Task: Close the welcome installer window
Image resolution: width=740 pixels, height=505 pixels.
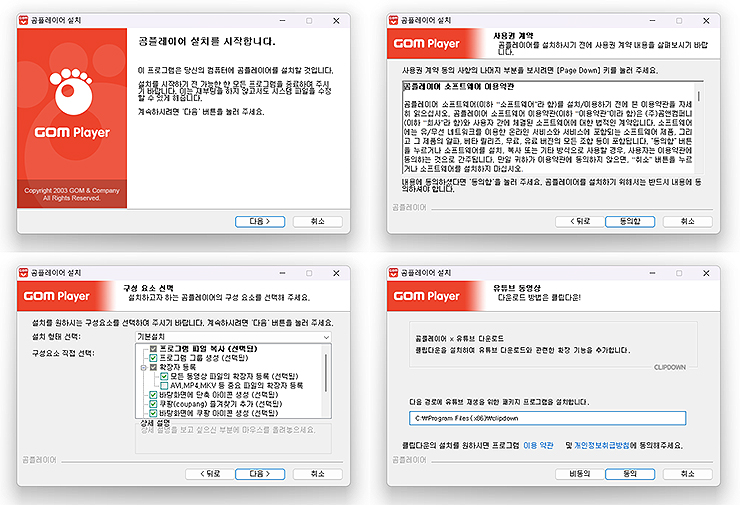Action: point(336,21)
